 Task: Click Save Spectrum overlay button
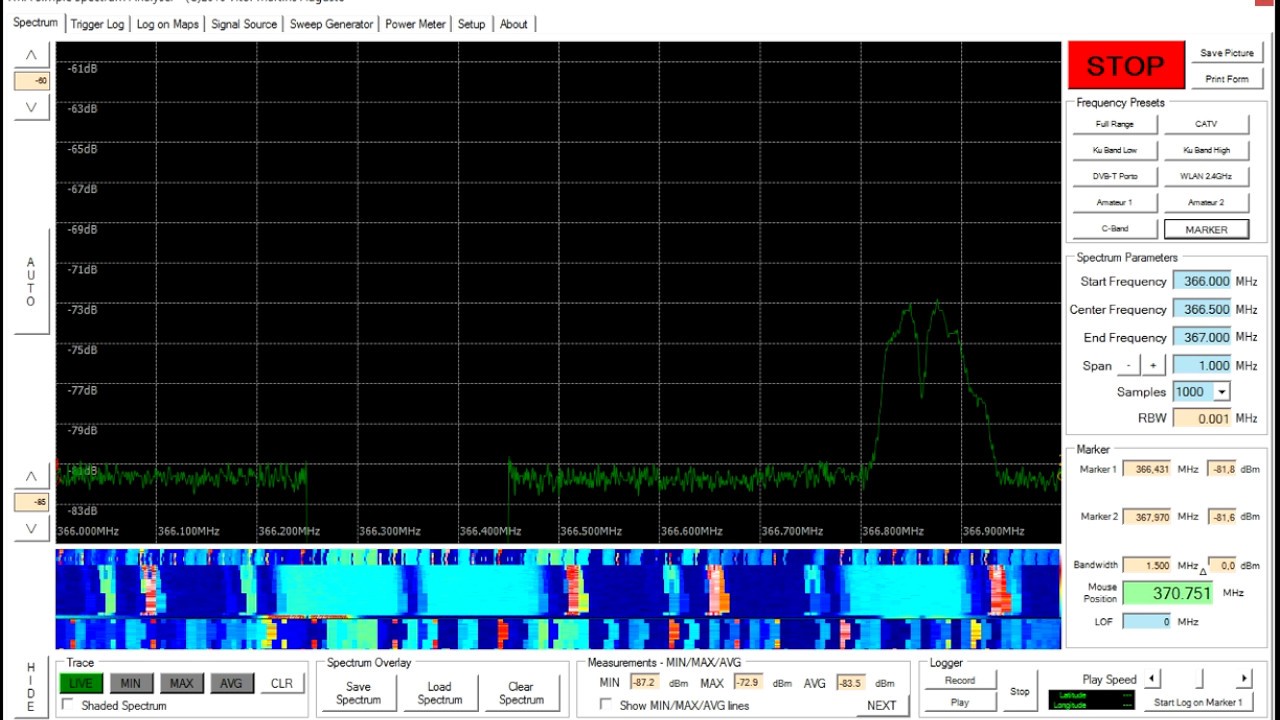pos(358,693)
